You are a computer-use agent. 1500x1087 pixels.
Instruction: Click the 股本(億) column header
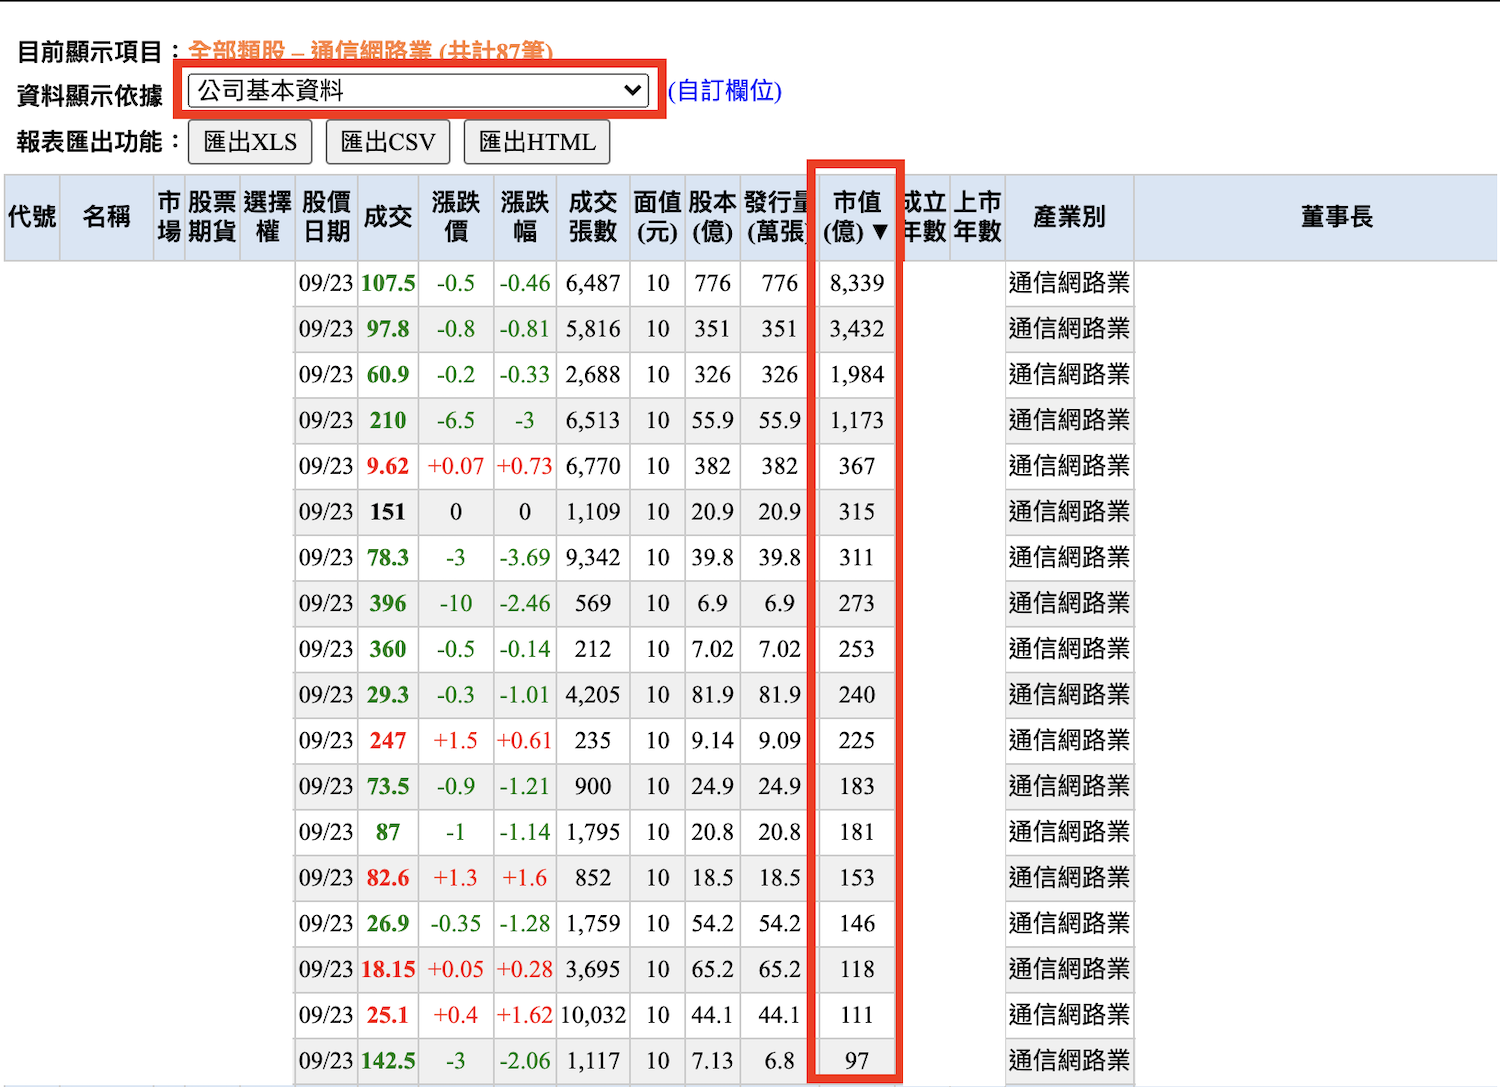[x=712, y=217]
